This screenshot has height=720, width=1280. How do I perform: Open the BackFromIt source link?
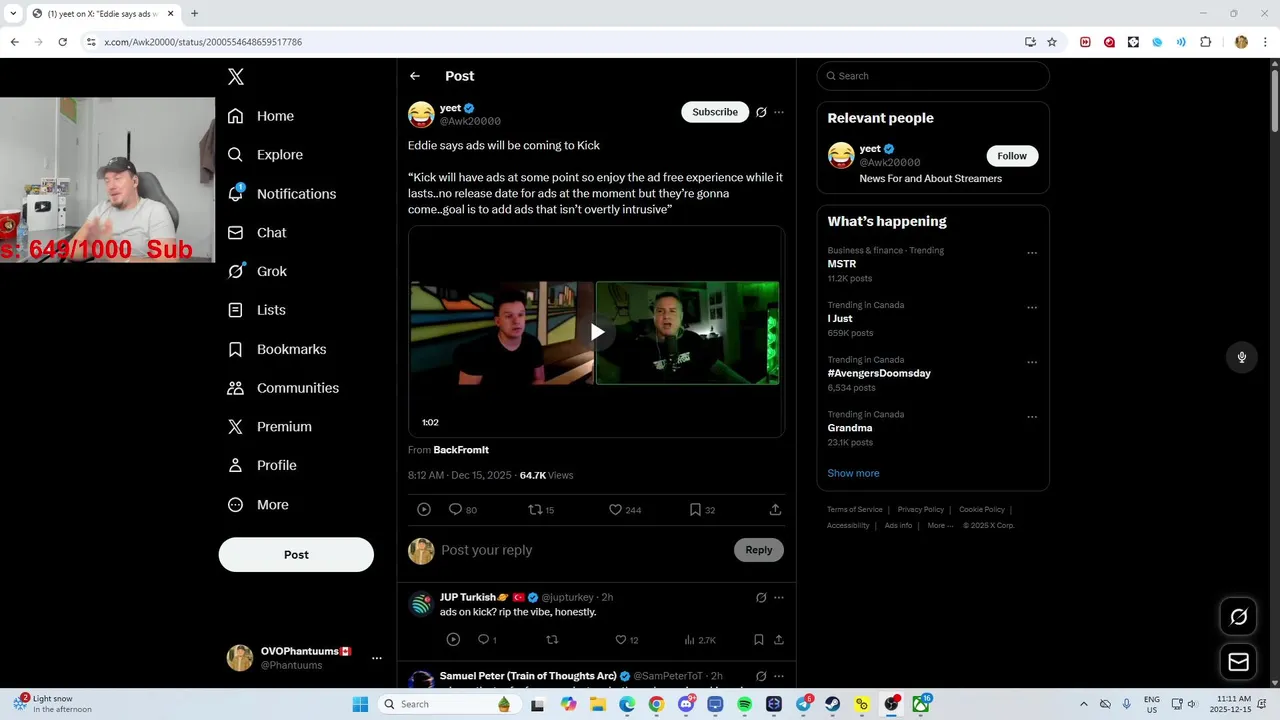(x=461, y=450)
